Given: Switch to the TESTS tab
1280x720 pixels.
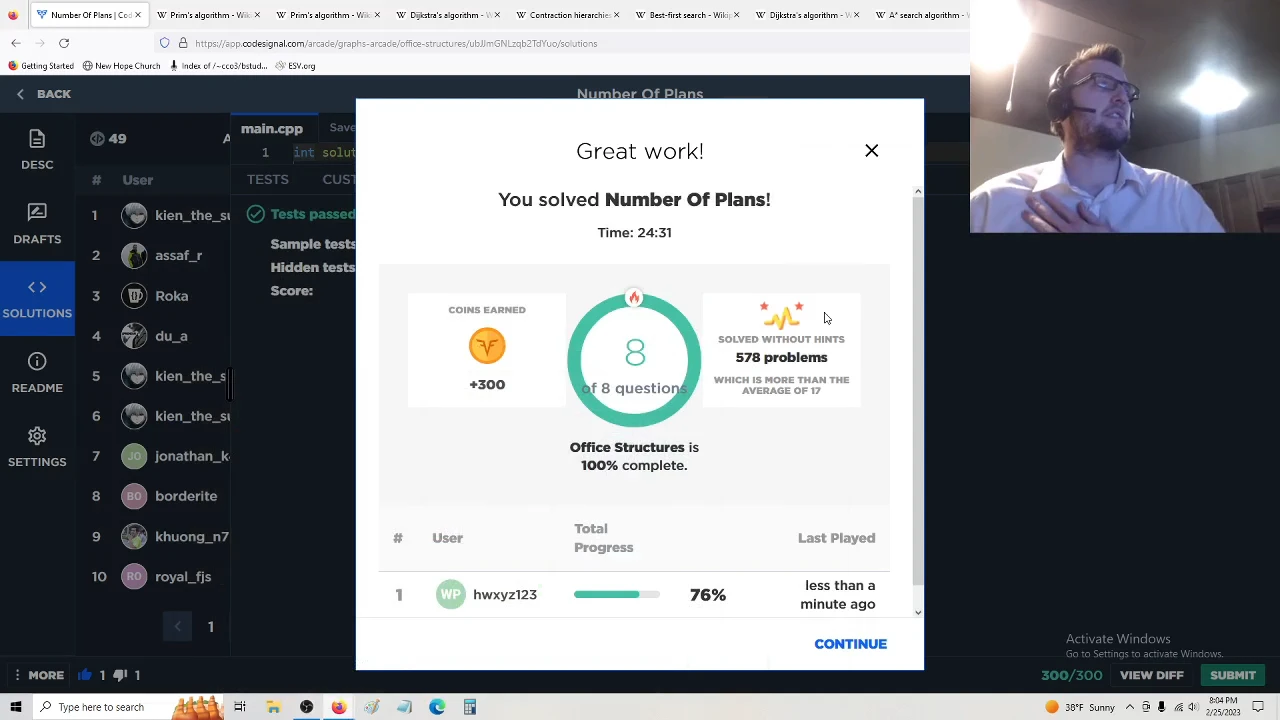Looking at the screenshot, I should (267, 179).
